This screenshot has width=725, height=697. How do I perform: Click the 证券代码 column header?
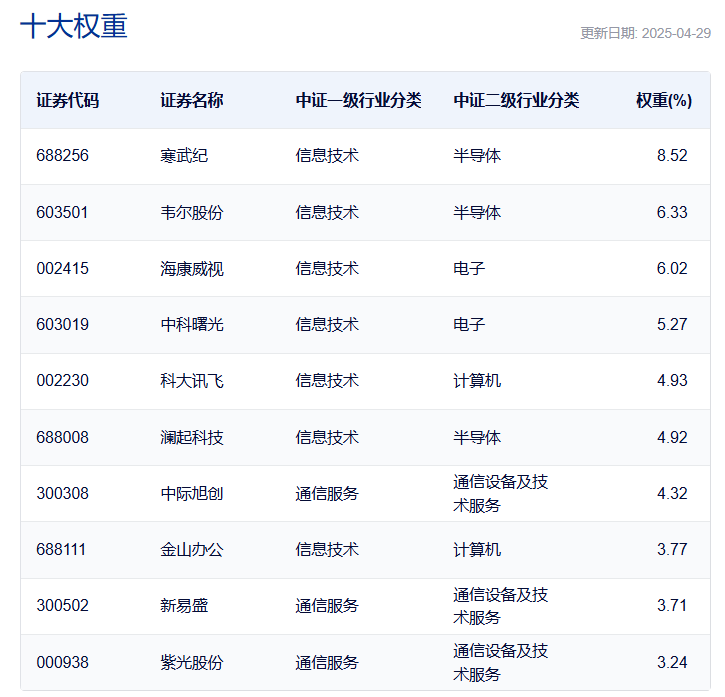point(68,100)
